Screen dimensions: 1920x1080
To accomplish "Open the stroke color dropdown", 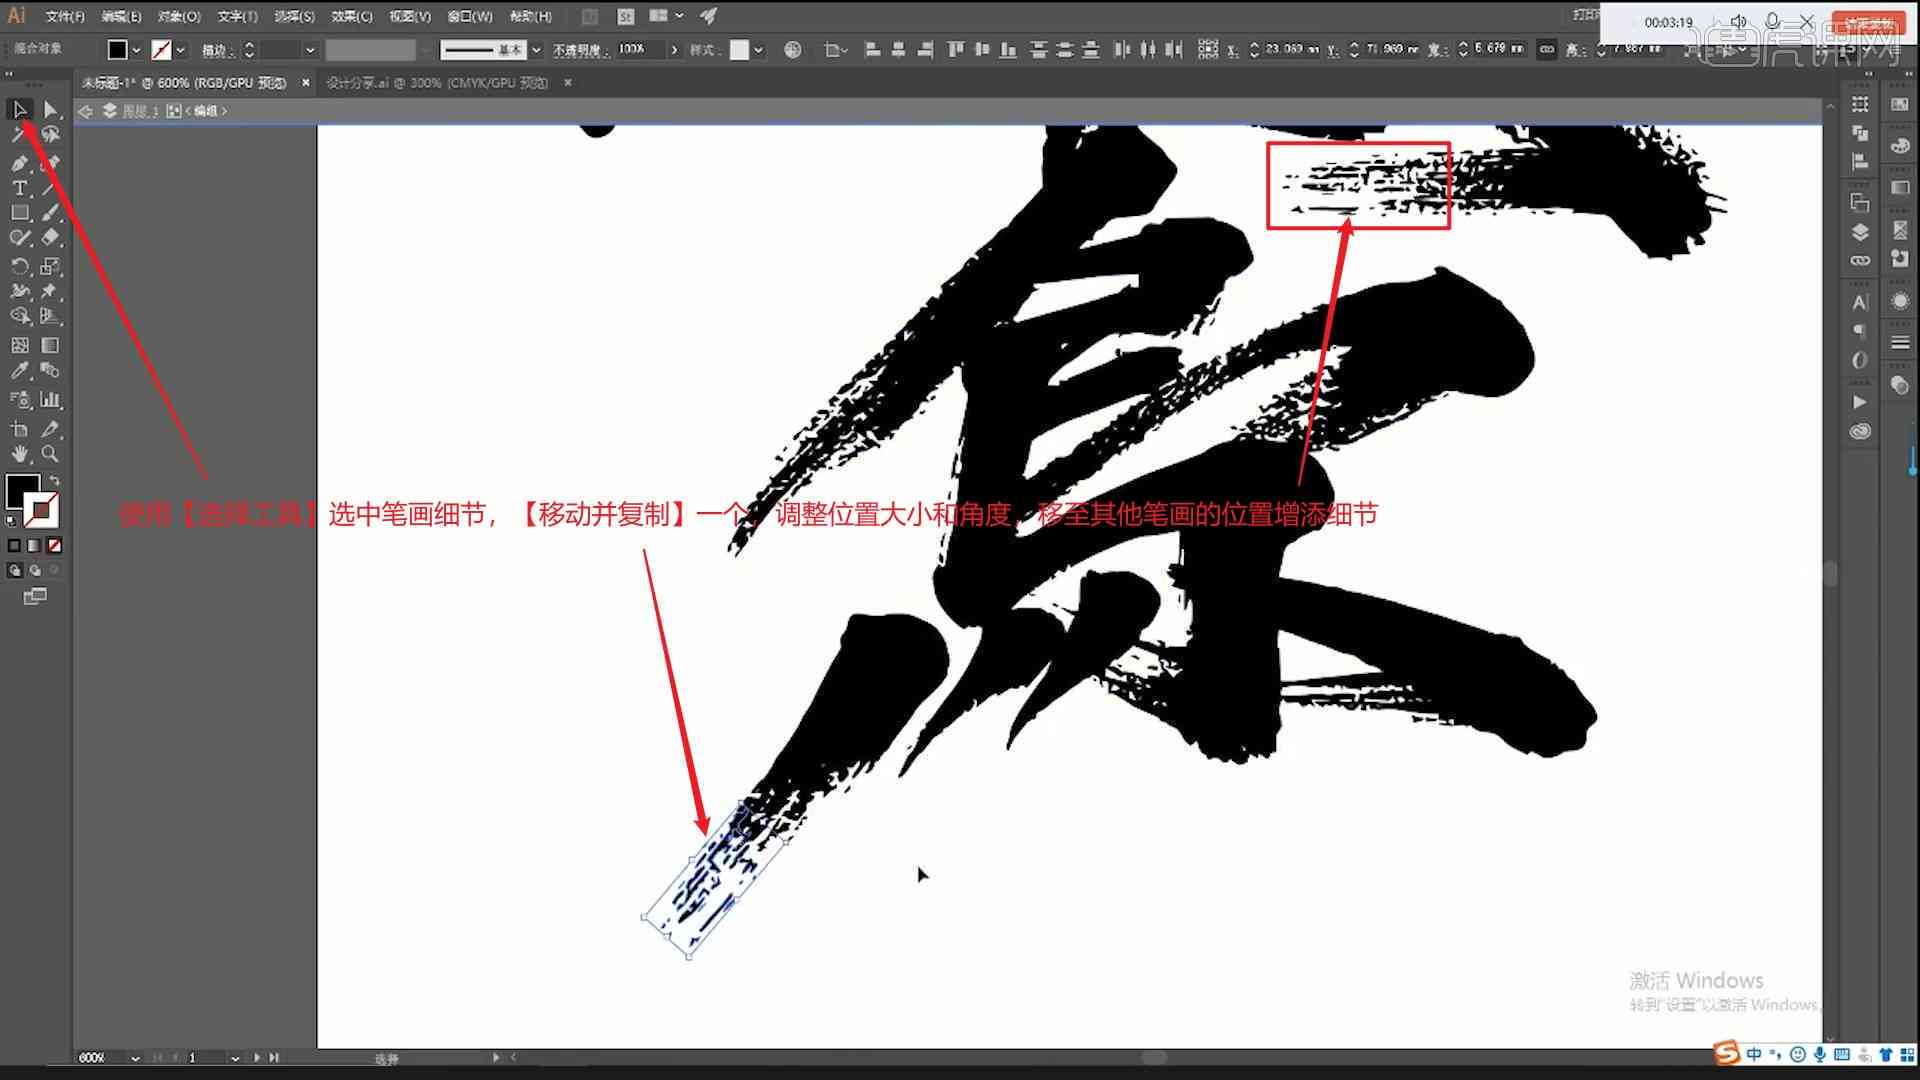I will 181,49.
